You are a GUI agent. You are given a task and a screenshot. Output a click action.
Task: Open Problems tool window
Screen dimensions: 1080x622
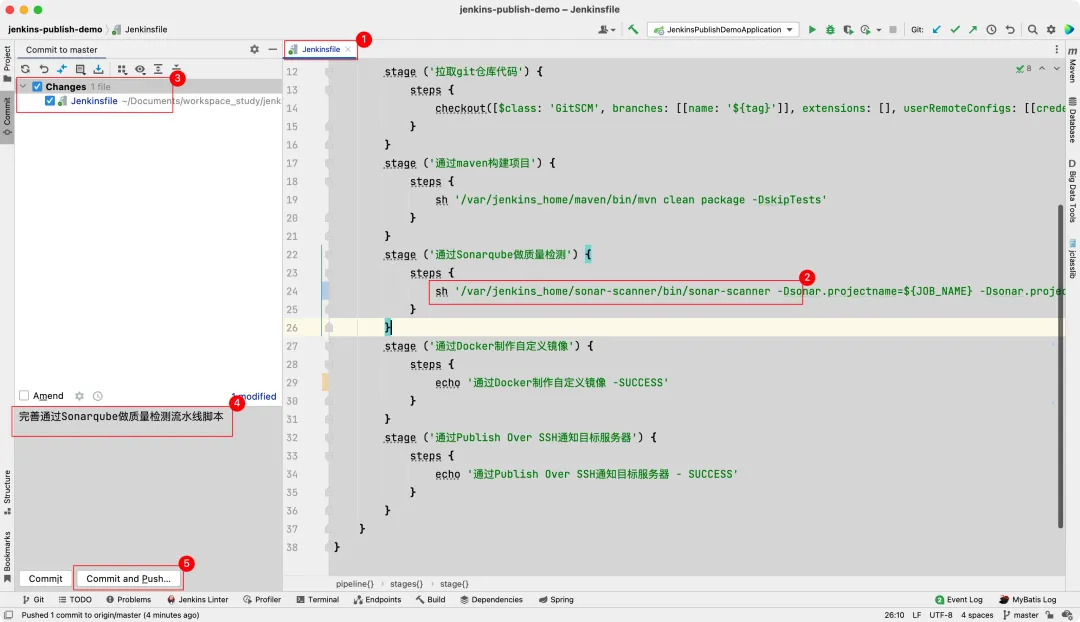point(128,599)
